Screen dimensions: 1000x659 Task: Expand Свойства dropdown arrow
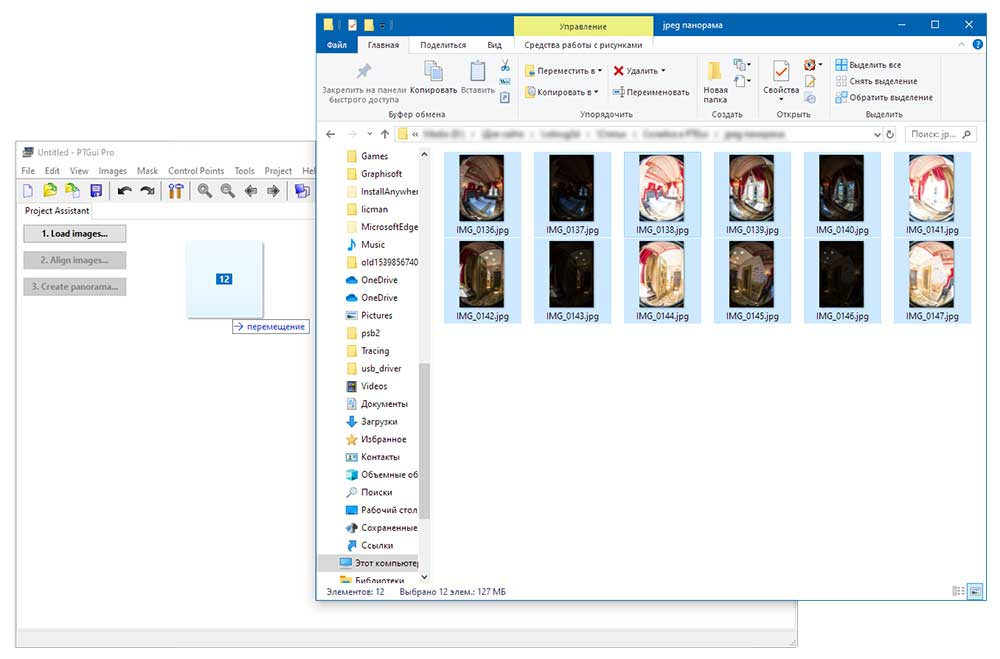[x=781, y=100]
